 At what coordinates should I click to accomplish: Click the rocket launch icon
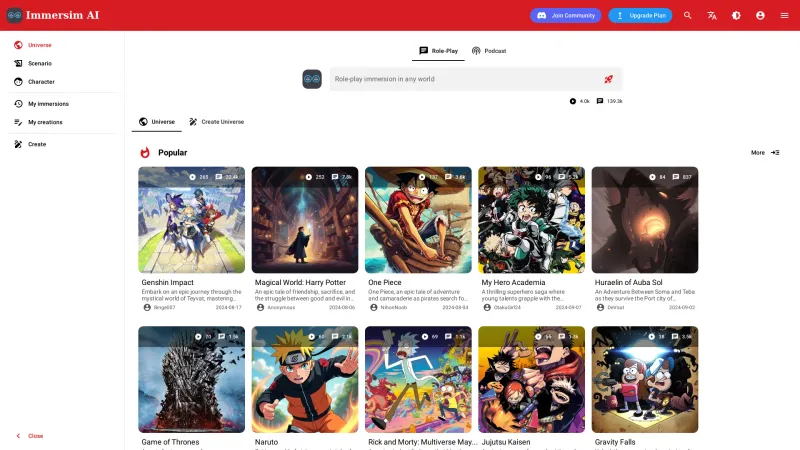pos(609,79)
